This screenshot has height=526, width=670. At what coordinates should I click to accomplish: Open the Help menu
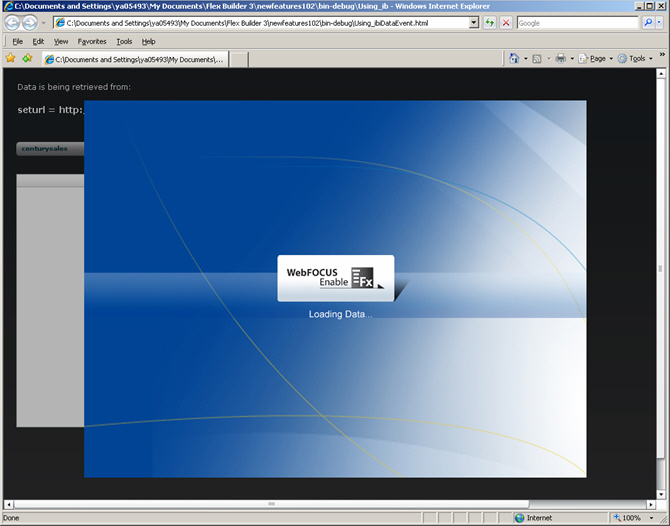(148, 41)
